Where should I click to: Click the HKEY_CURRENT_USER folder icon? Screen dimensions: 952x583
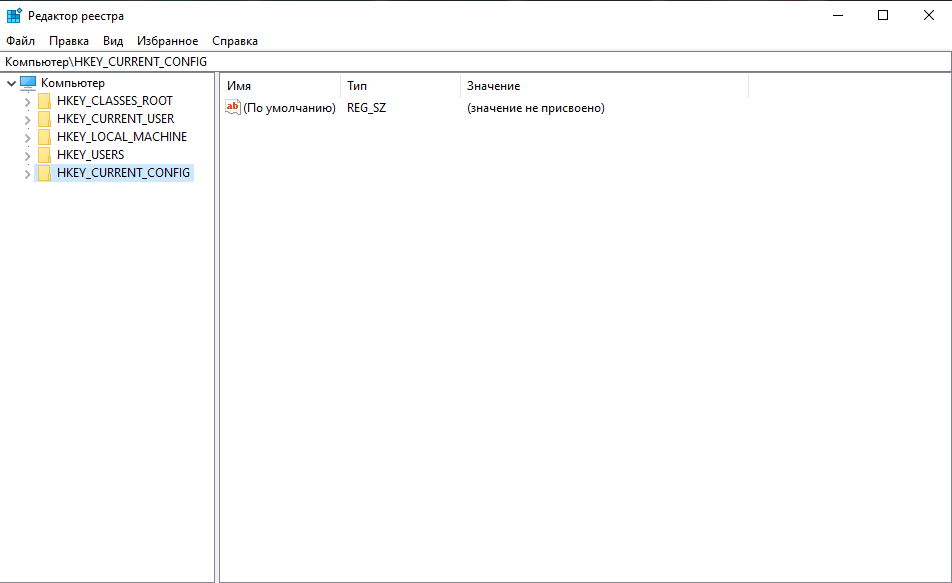44,119
